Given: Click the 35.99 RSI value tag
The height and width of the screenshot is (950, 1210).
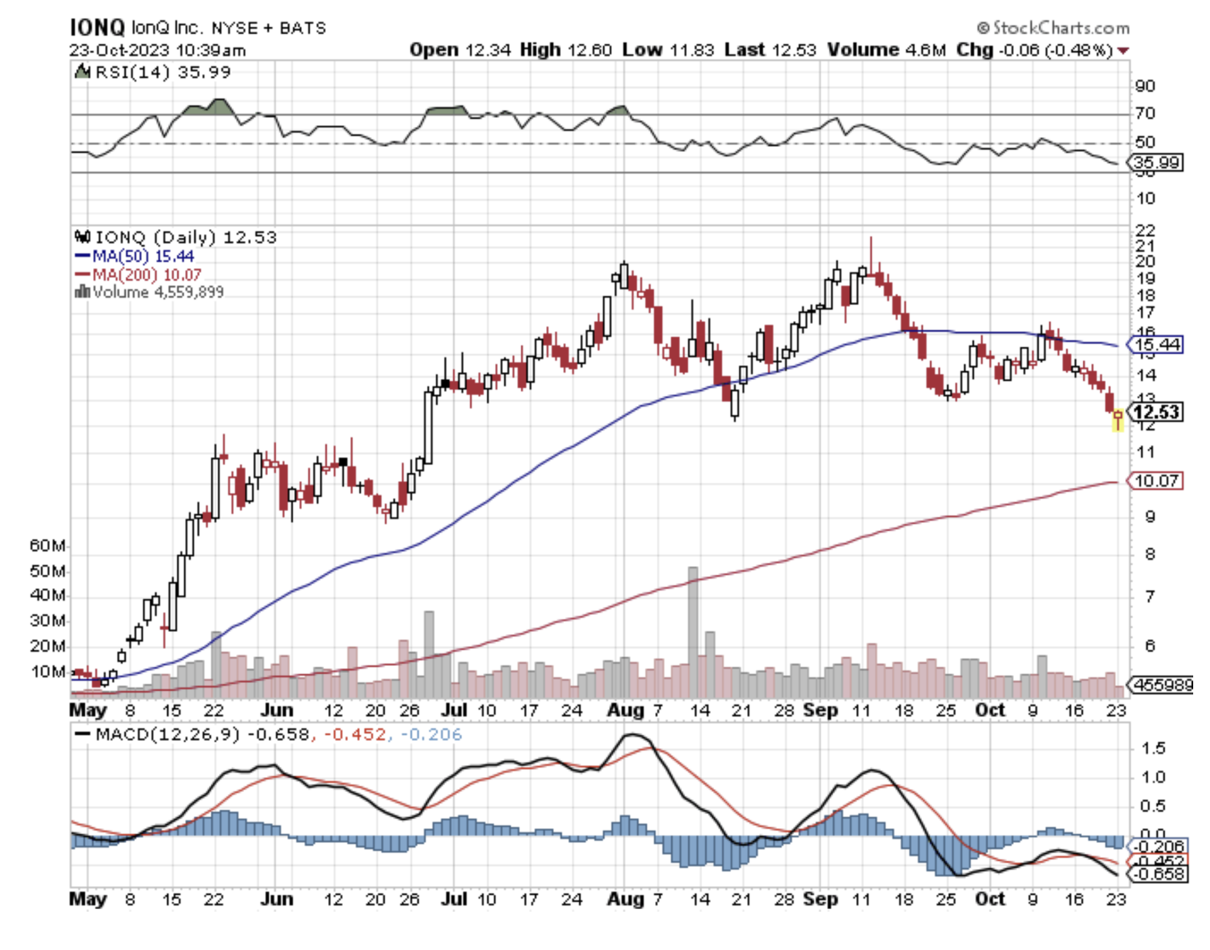Looking at the screenshot, I should pyautogui.click(x=1155, y=160).
